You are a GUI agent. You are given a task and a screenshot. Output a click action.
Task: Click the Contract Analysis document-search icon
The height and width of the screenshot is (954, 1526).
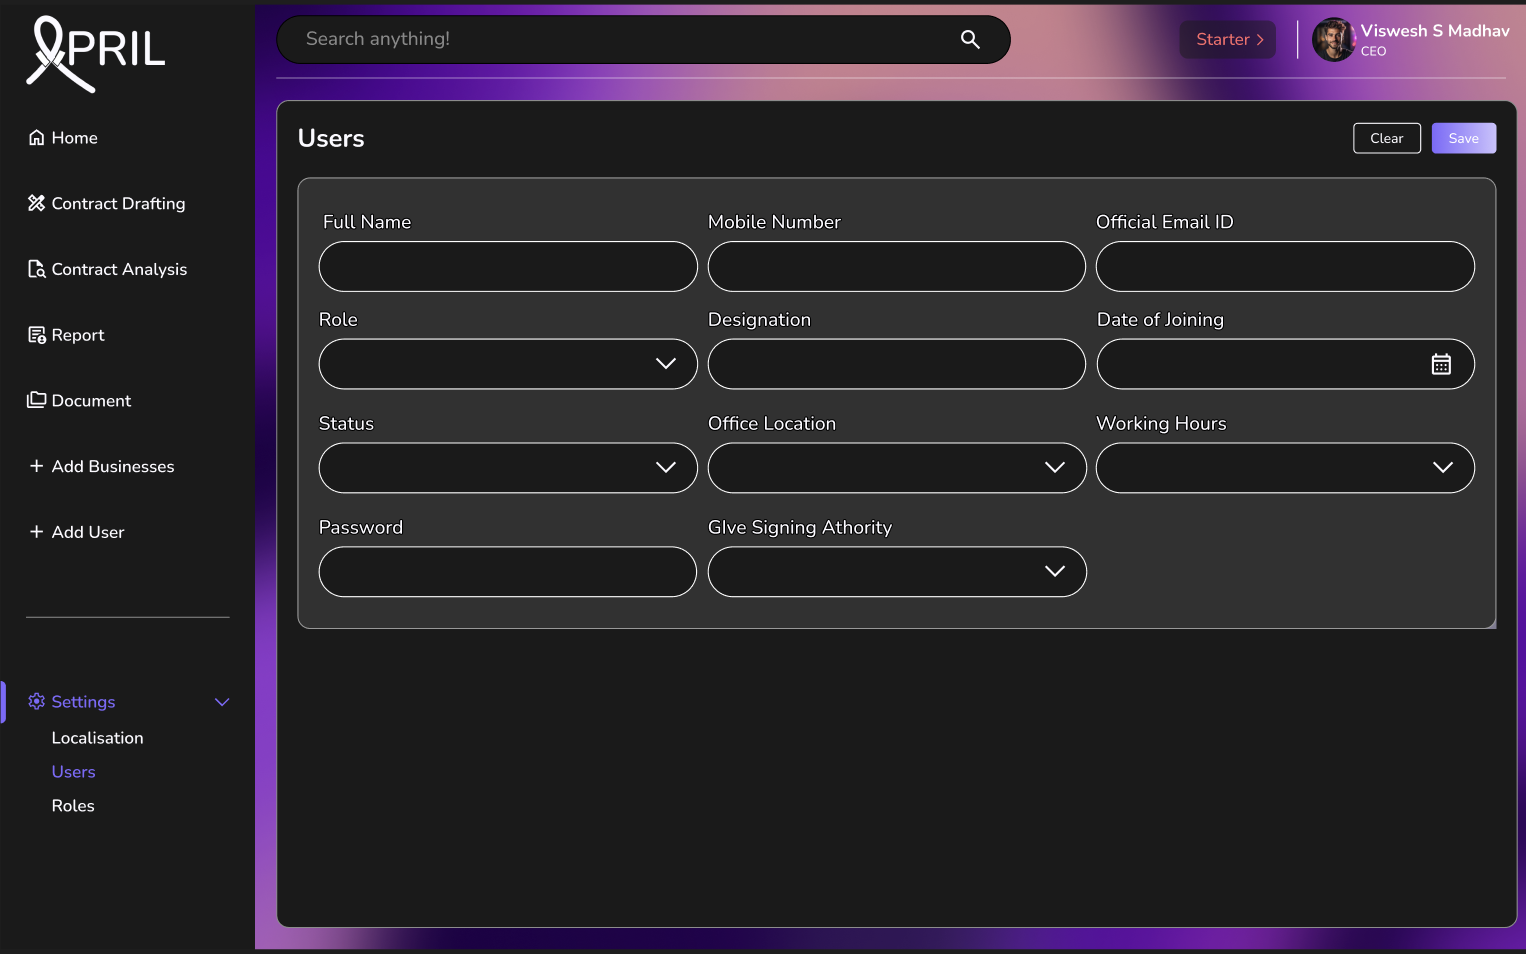click(37, 269)
